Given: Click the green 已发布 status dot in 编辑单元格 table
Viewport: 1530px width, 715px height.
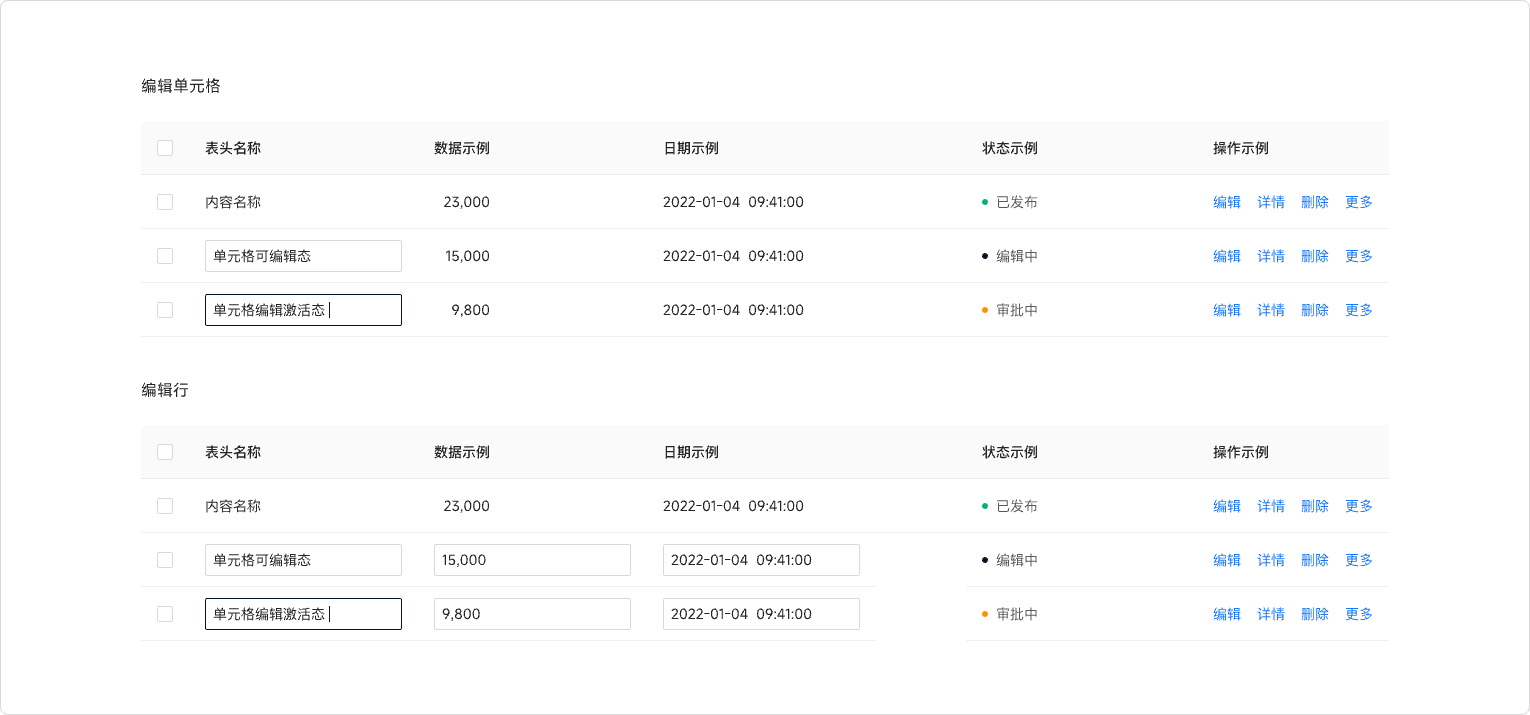Looking at the screenshot, I should pyautogui.click(x=985, y=202).
